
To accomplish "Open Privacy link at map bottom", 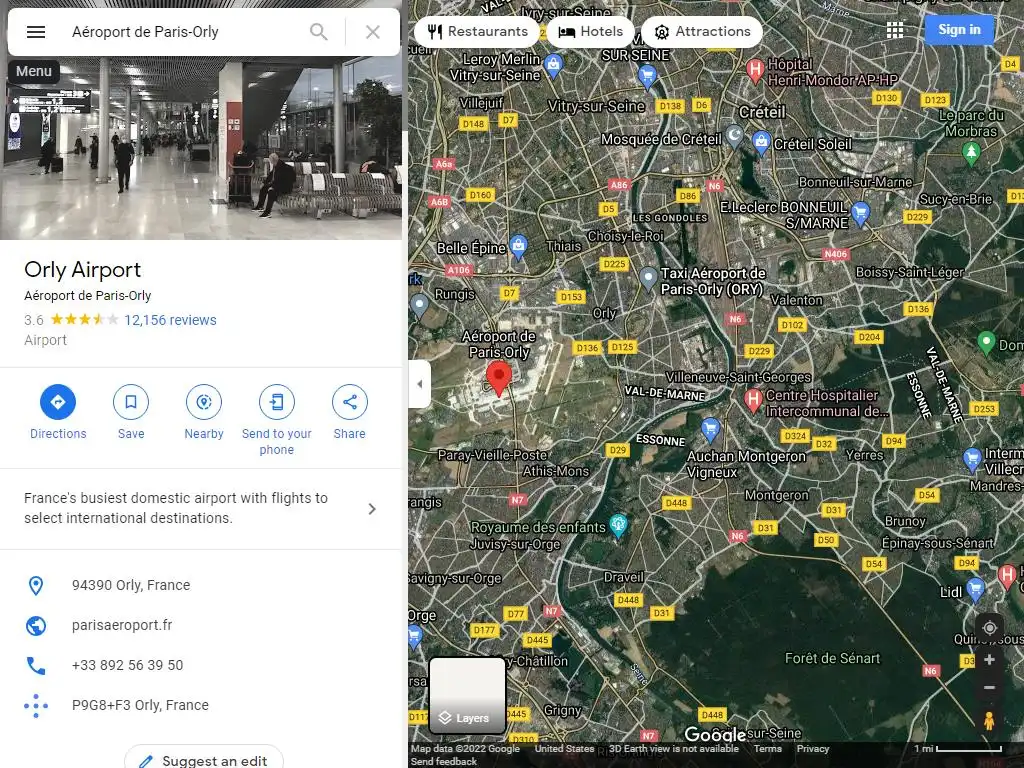I will click(x=812, y=748).
